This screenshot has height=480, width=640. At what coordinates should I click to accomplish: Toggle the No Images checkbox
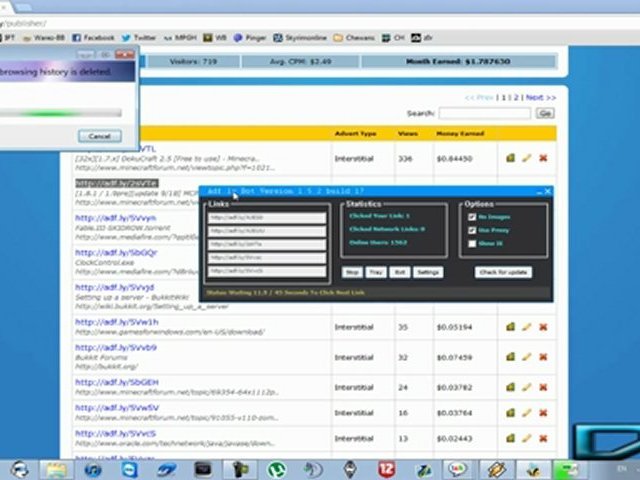point(472,216)
